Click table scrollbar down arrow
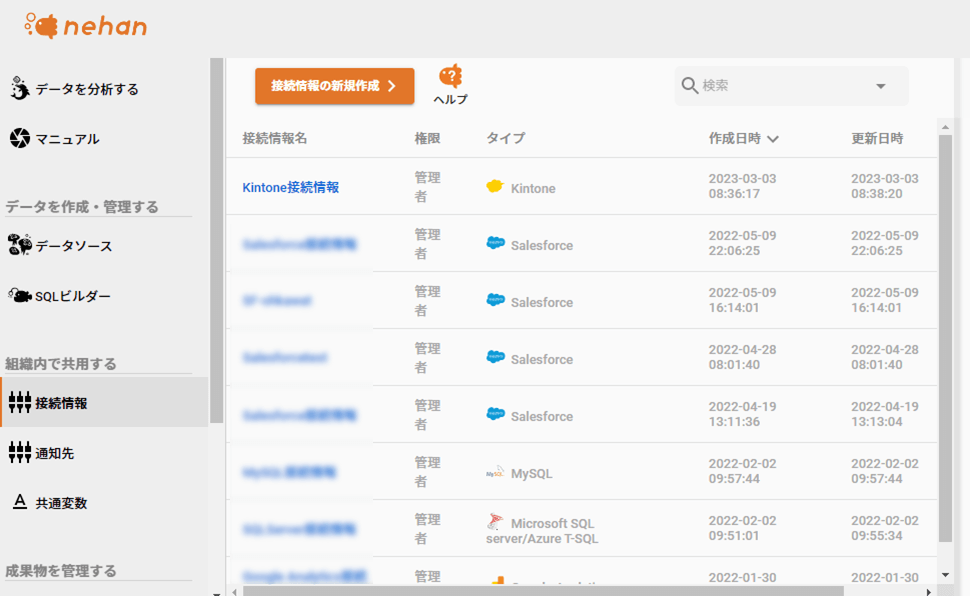 coord(945,575)
